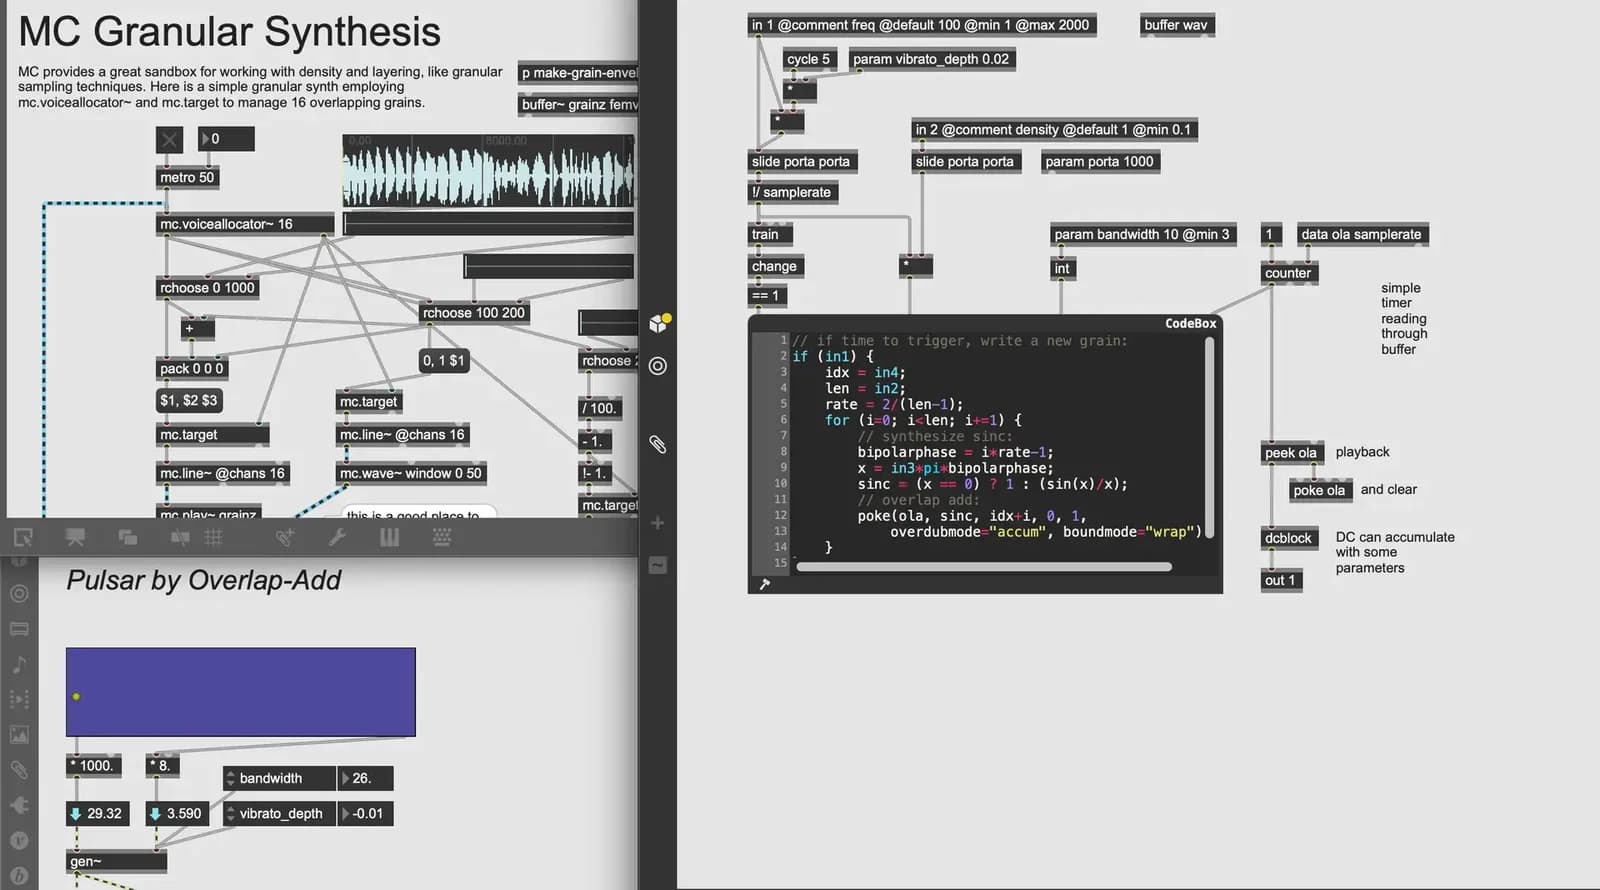Click the tilde audio icon in right sidebar
1600x890 pixels.
pos(658,565)
